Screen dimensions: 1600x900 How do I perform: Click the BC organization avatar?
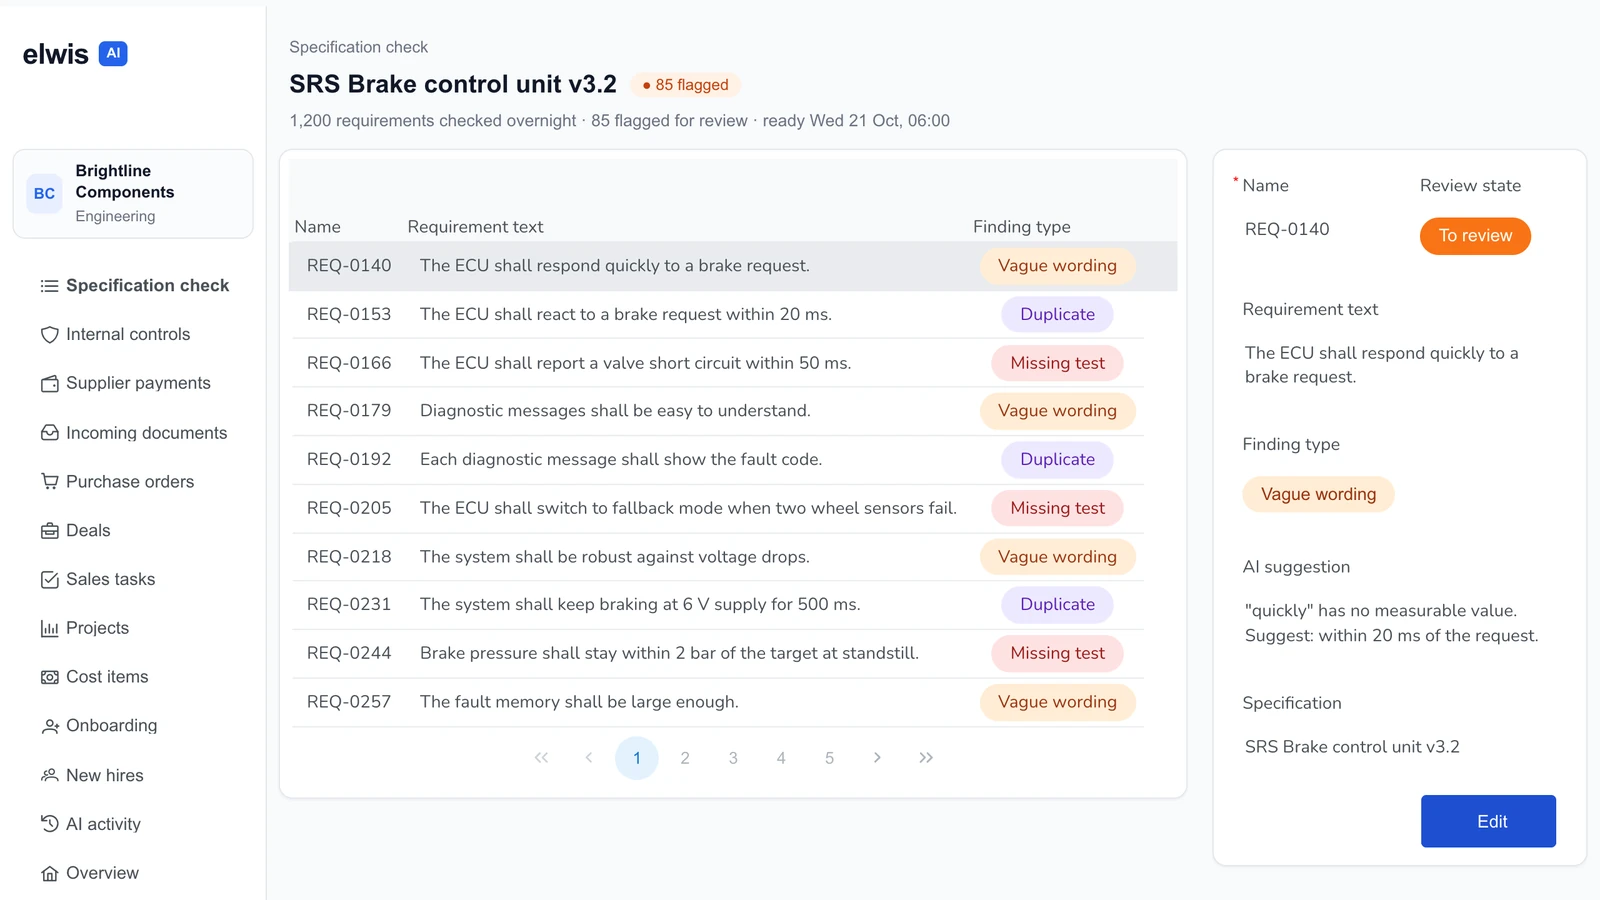[x=44, y=193]
